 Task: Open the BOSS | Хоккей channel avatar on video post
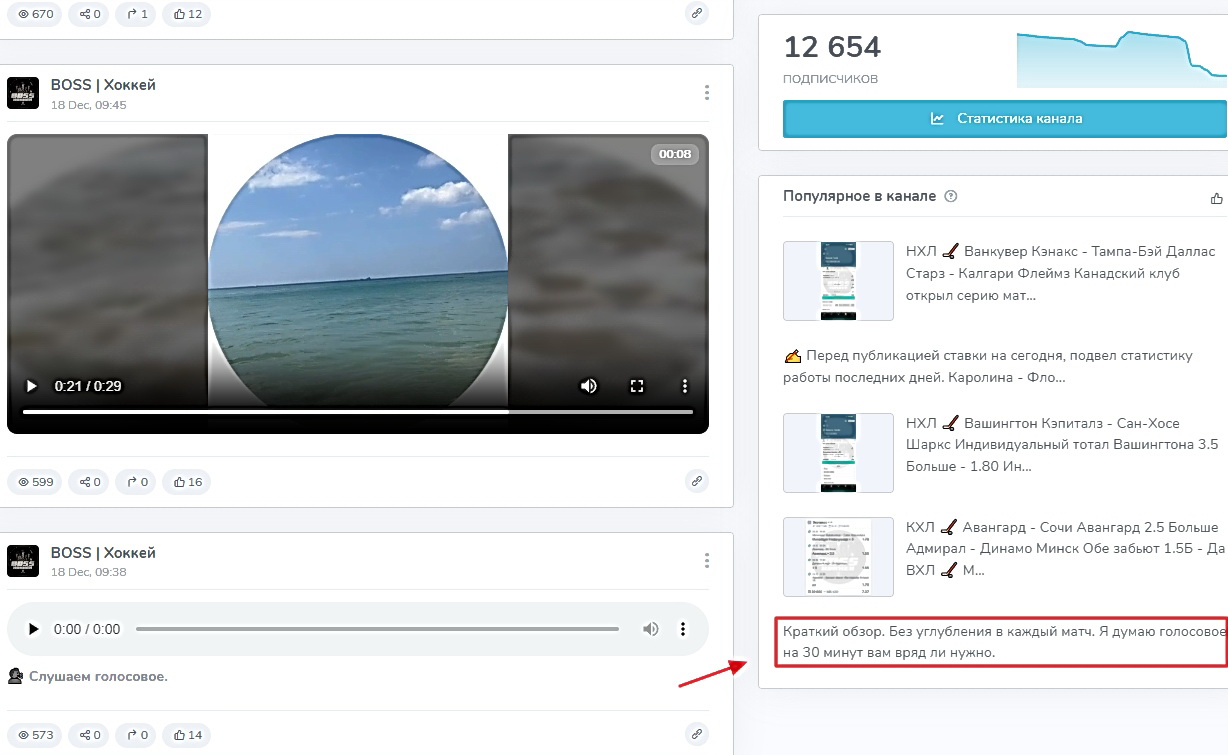[23, 93]
